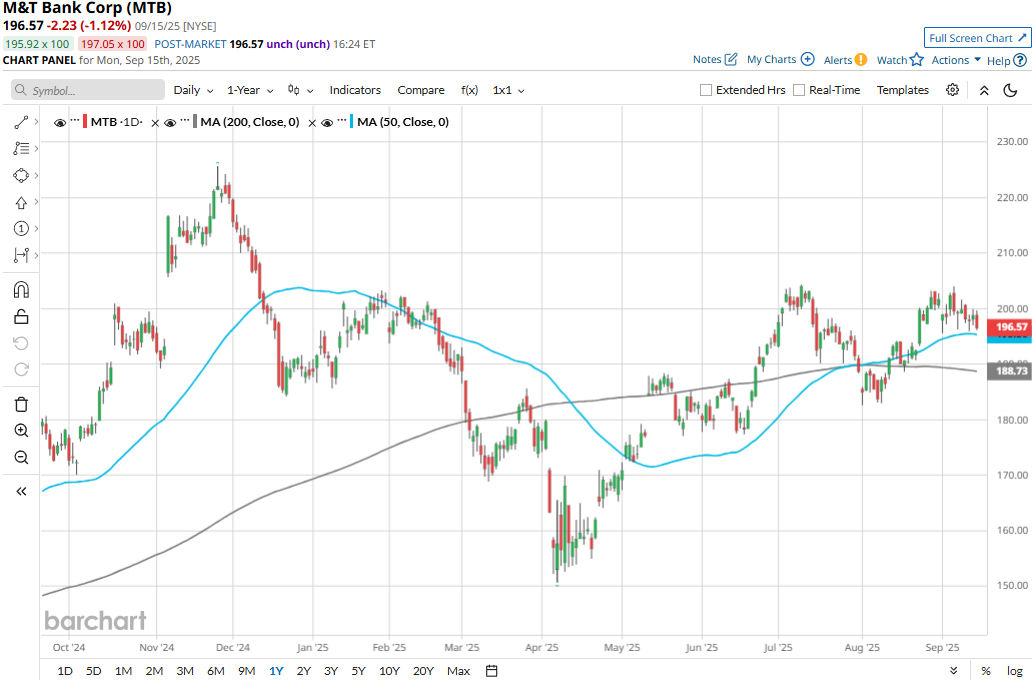Expand shapes tool options chevron
Screen dimensions: 1035x680
tap(36, 175)
